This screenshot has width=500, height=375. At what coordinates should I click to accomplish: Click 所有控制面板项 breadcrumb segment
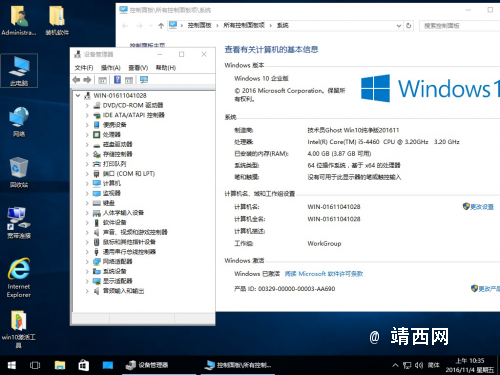(x=244, y=25)
